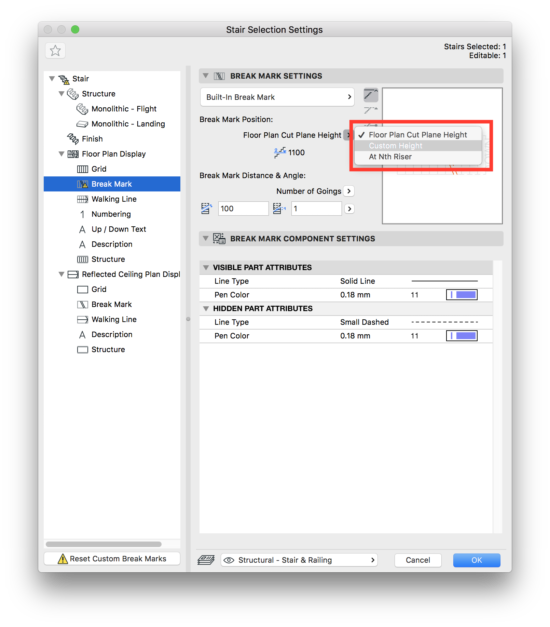Select the Walking Line item under Floor Plan Display

coord(106,199)
